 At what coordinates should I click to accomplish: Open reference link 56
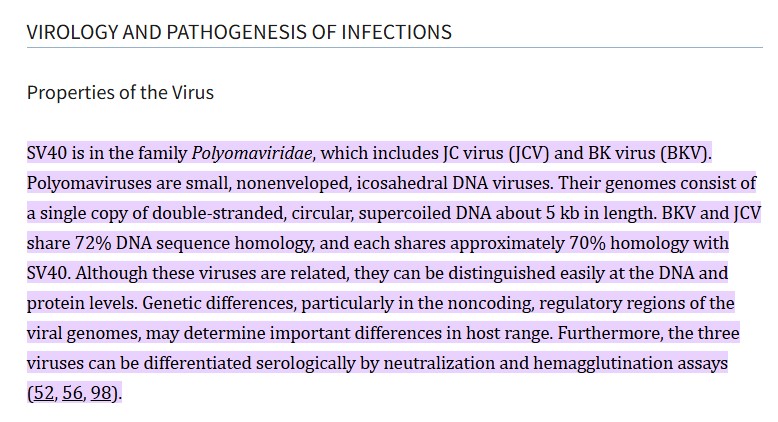[x=72, y=393]
